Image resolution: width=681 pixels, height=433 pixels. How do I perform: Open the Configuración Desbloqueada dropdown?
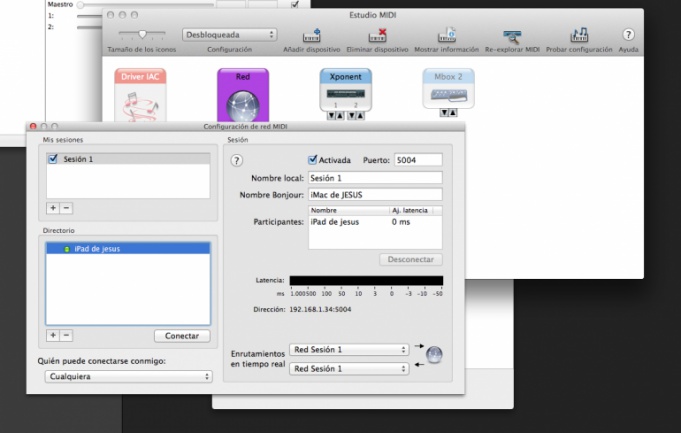pos(229,35)
